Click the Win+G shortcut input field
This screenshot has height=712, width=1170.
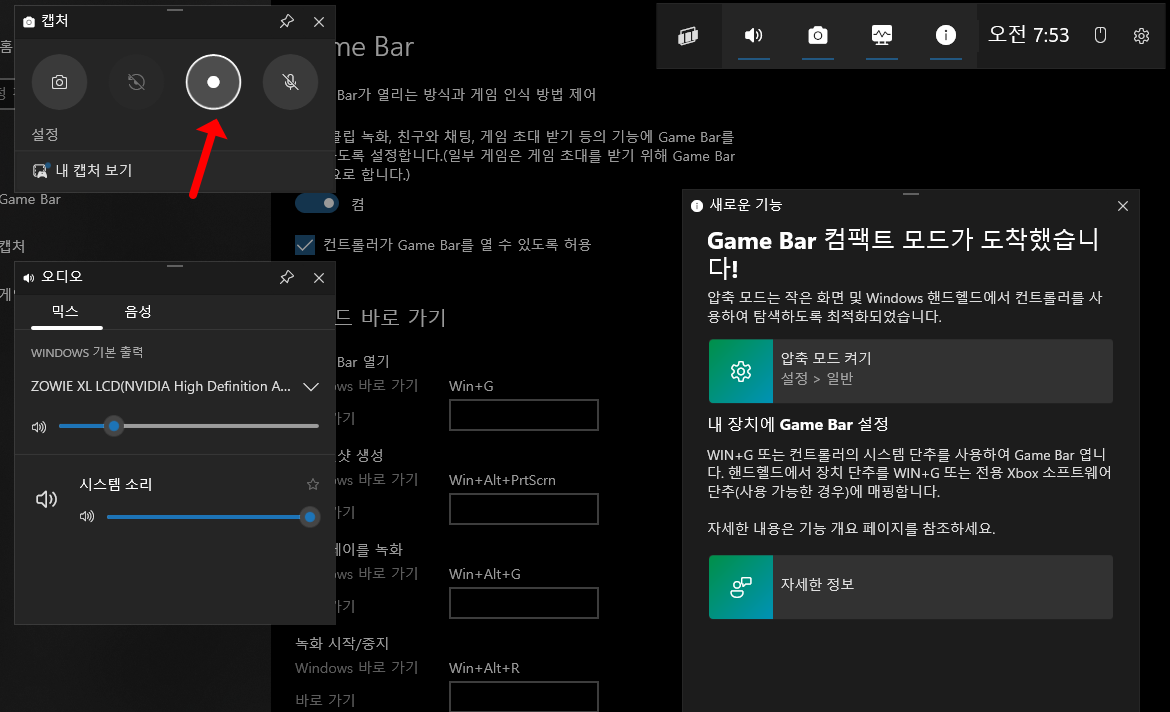[x=523, y=415]
